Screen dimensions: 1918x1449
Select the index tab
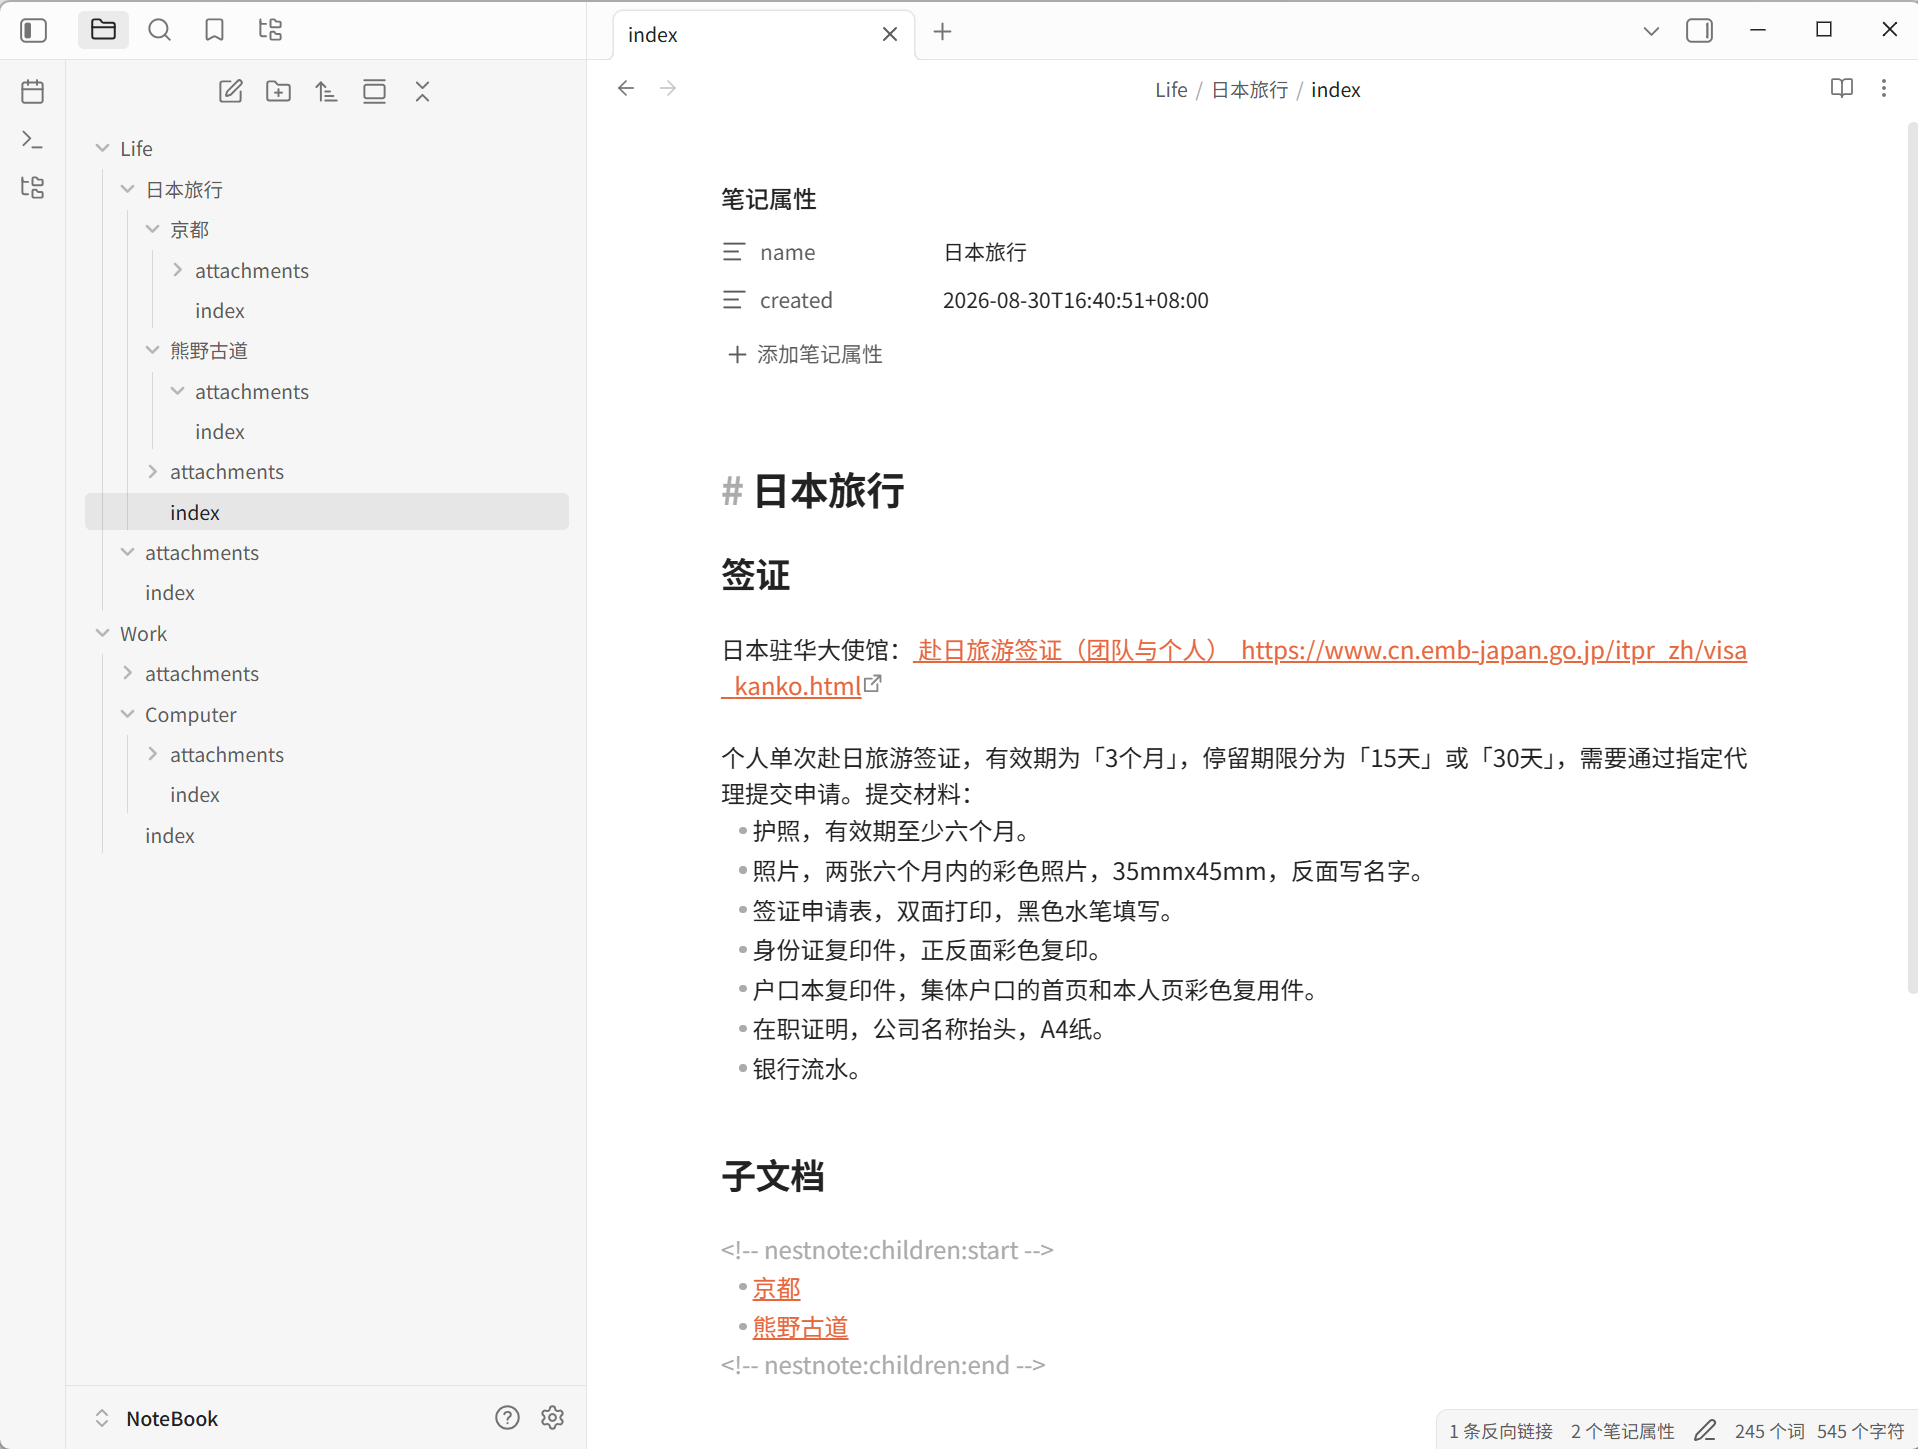764,35
